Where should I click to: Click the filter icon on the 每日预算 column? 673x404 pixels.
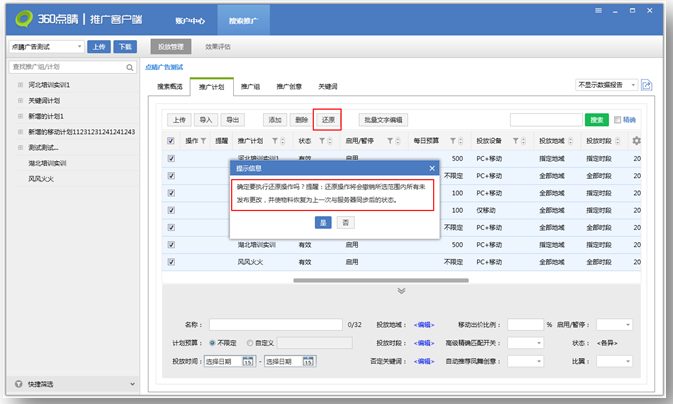(x=452, y=141)
